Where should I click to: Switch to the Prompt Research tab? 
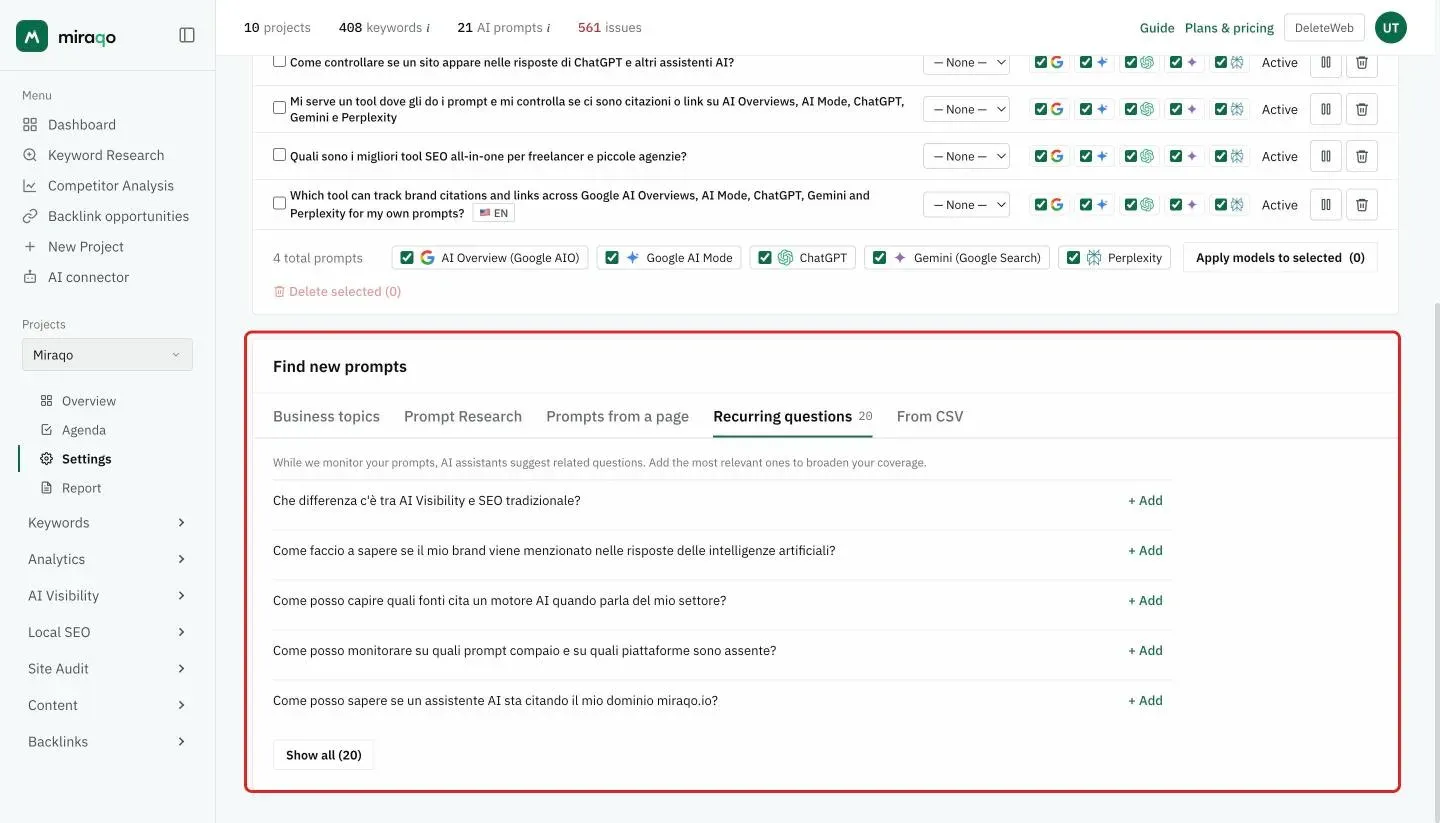pyautogui.click(x=463, y=417)
